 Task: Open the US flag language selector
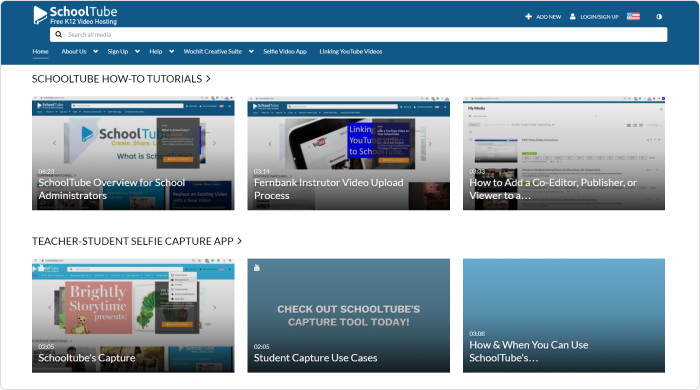(x=633, y=17)
